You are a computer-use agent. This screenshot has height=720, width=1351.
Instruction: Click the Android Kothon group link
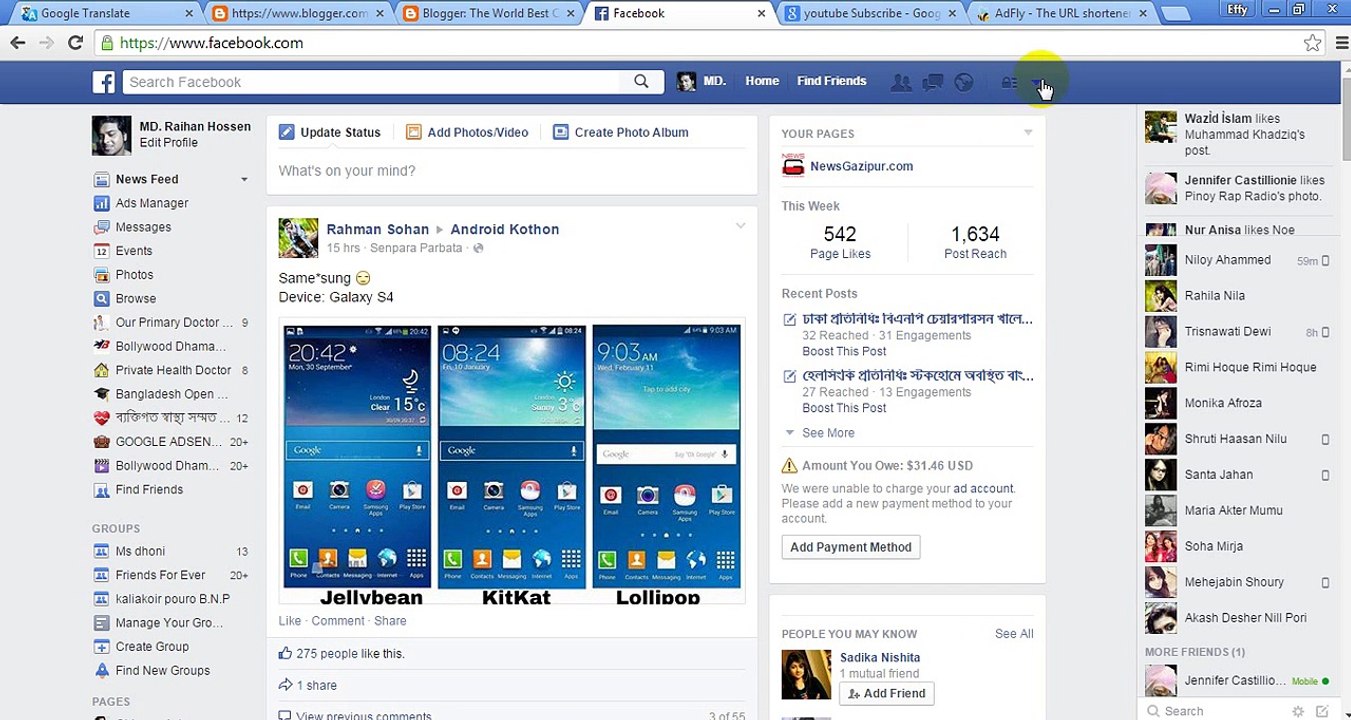(x=504, y=229)
